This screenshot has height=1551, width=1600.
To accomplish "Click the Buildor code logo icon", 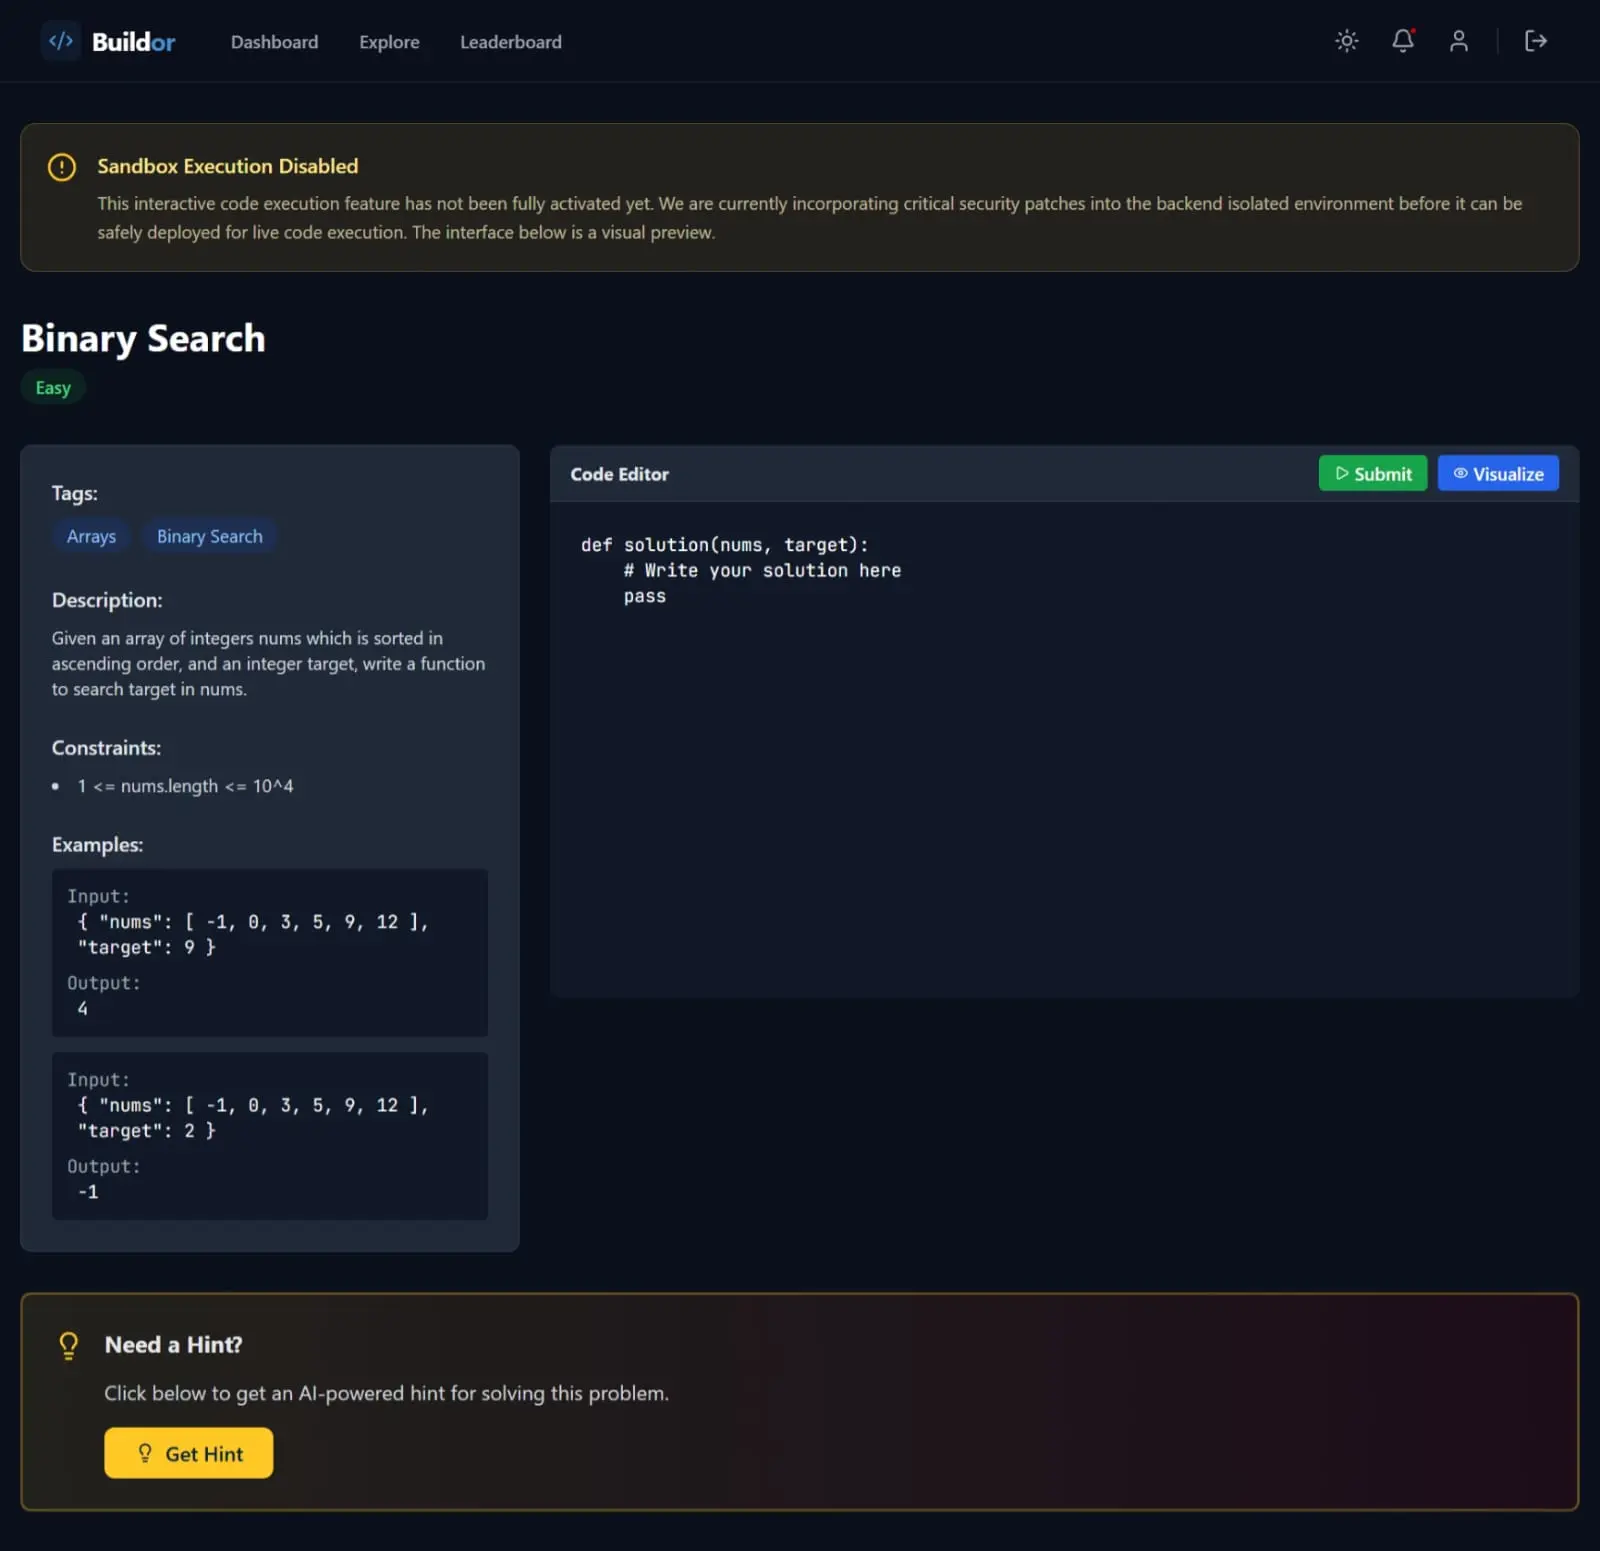I will (x=61, y=41).
